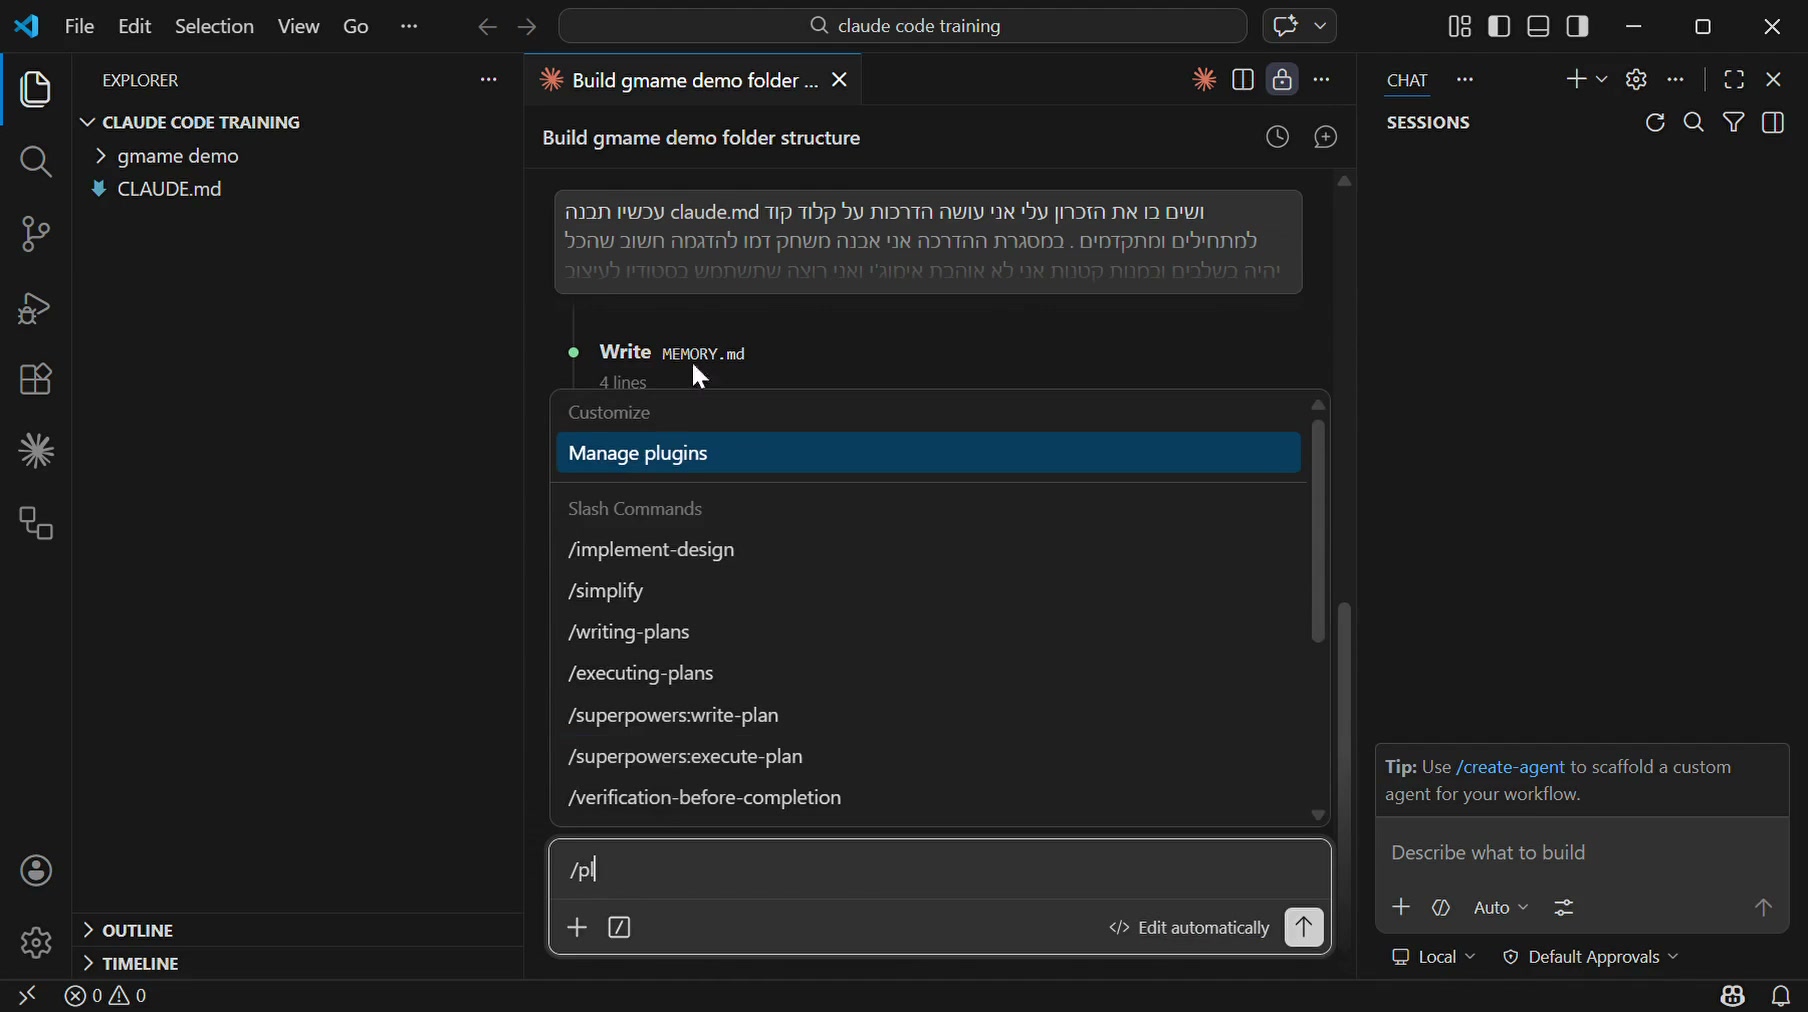Click the /create-agent link in the tip

click(x=1510, y=767)
